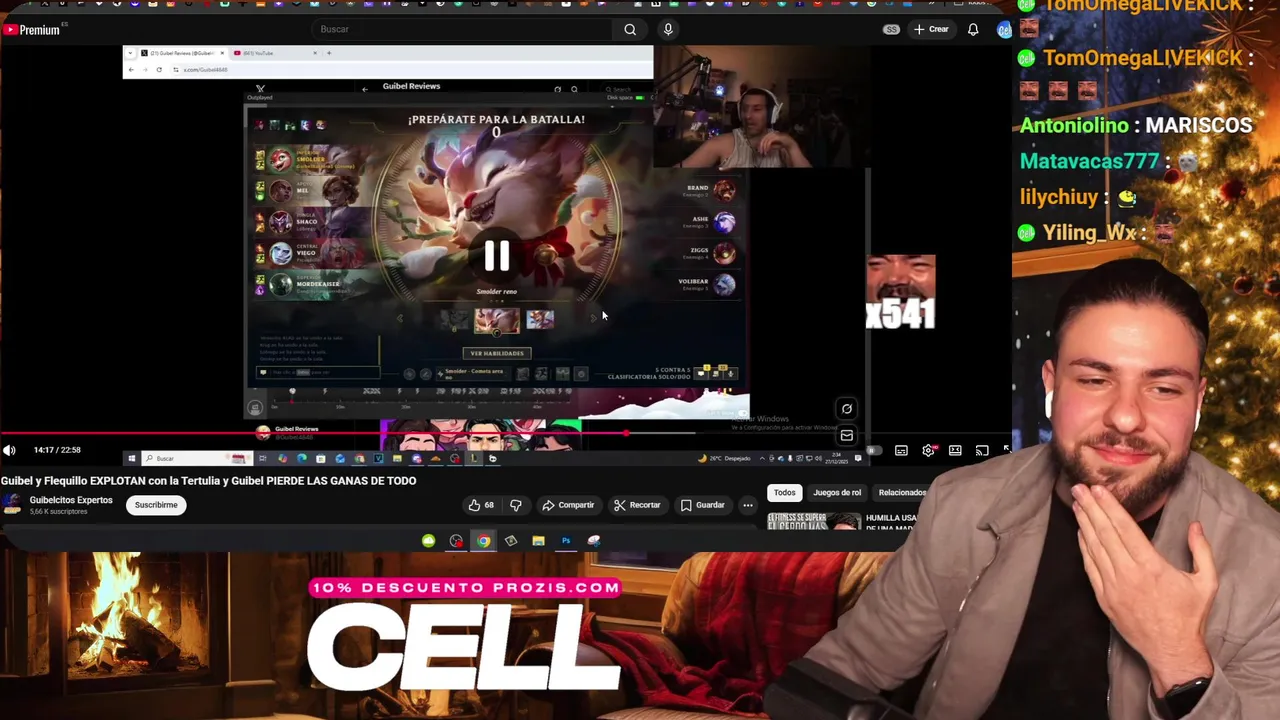Open the HUMILLA USA recommended video thumbnail
The image size is (1280, 720).
[x=814, y=520]
